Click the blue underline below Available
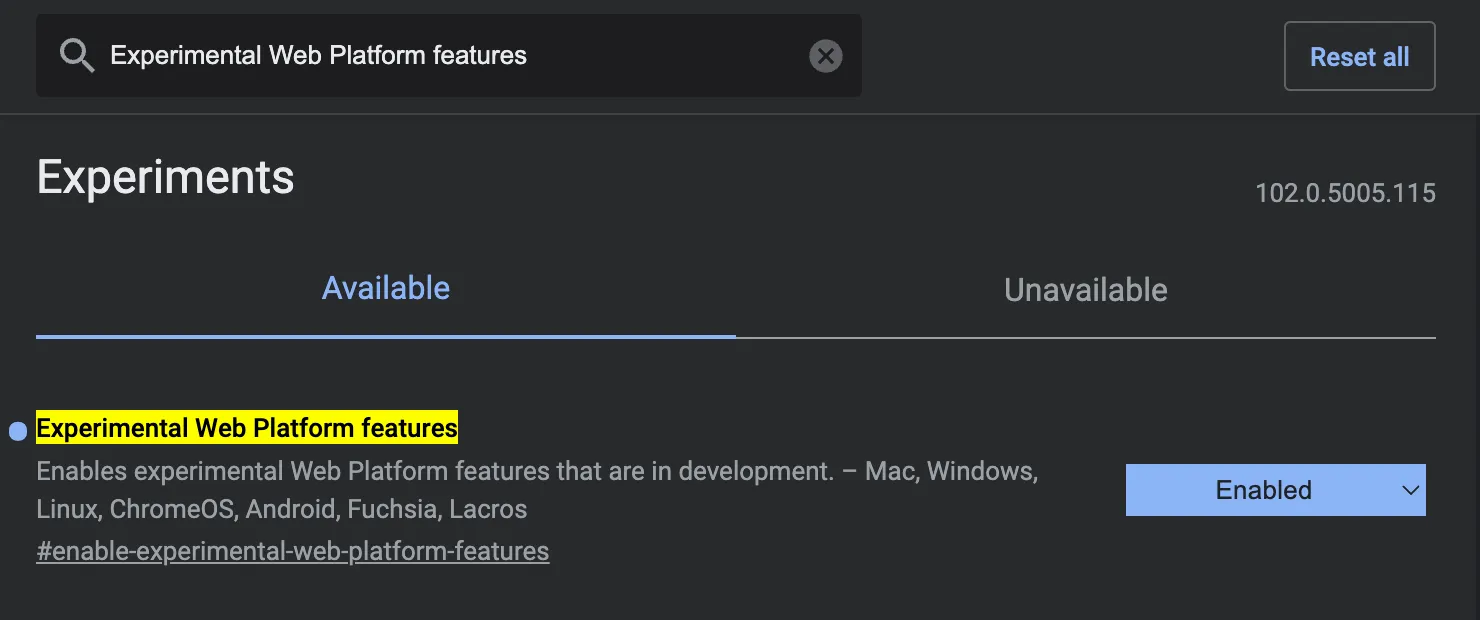 (x=386, y=338)
